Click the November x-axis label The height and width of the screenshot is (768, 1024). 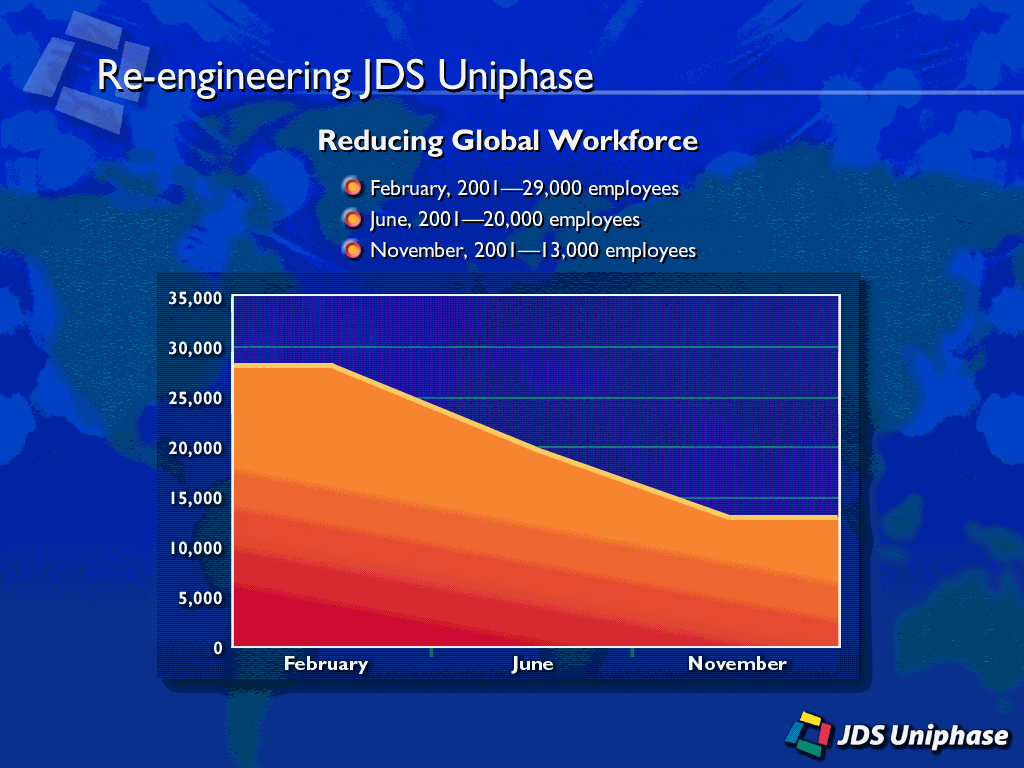coord(737,664)
